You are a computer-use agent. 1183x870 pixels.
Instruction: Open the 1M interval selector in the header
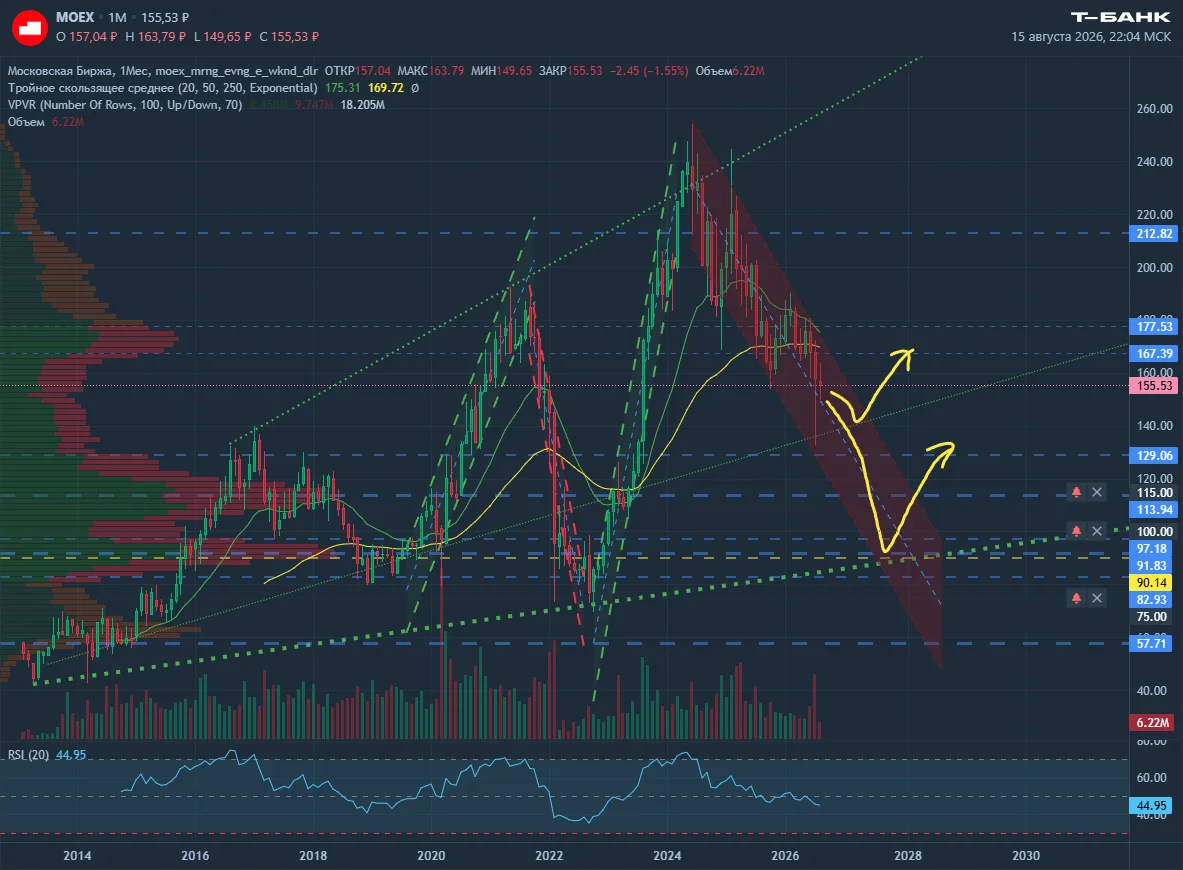117,17
